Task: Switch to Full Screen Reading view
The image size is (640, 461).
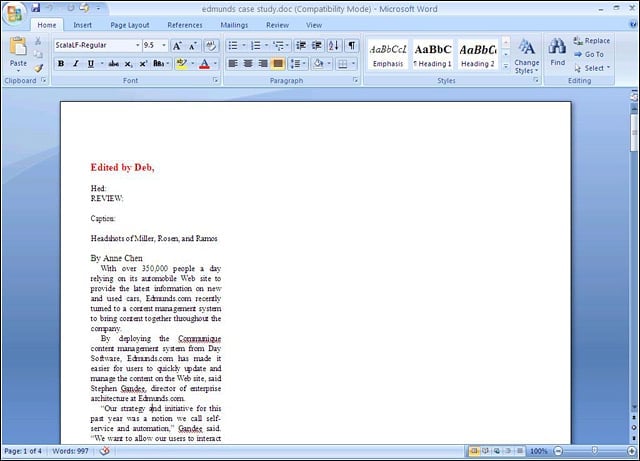Action: [x=485, y=451]
